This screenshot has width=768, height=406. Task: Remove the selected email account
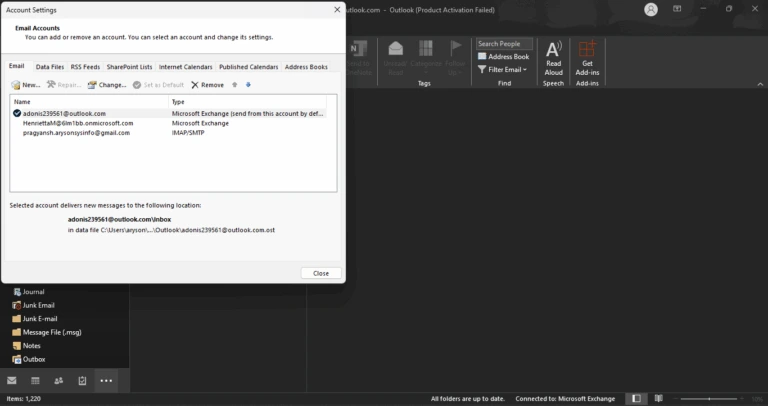click(208, 85)
